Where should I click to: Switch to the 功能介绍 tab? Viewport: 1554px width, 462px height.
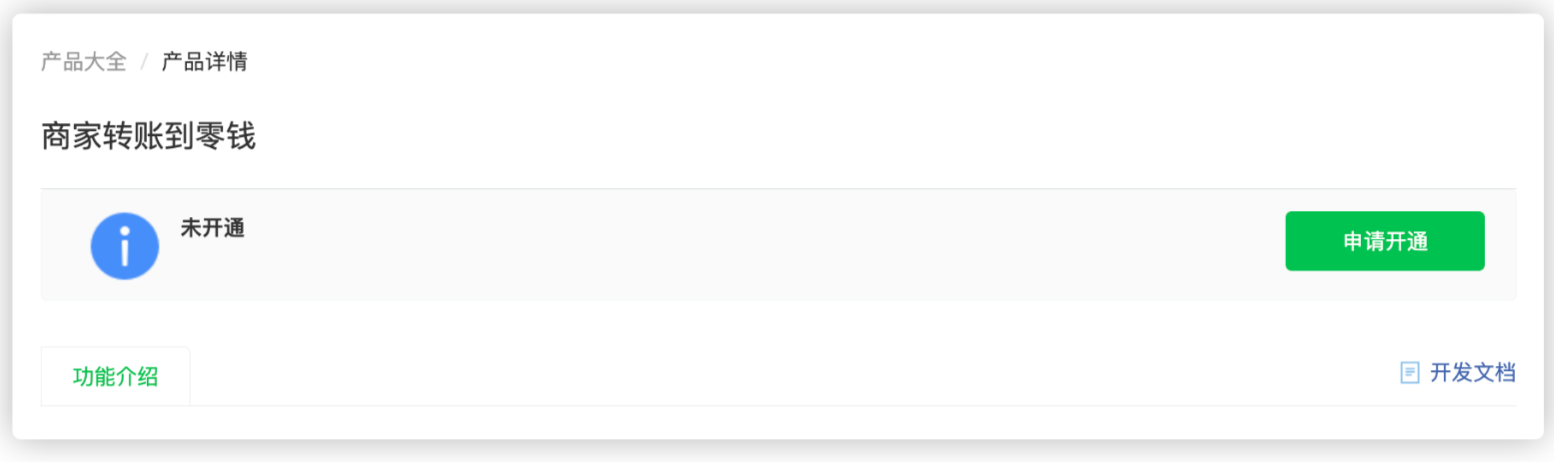(x=115, y=377)
